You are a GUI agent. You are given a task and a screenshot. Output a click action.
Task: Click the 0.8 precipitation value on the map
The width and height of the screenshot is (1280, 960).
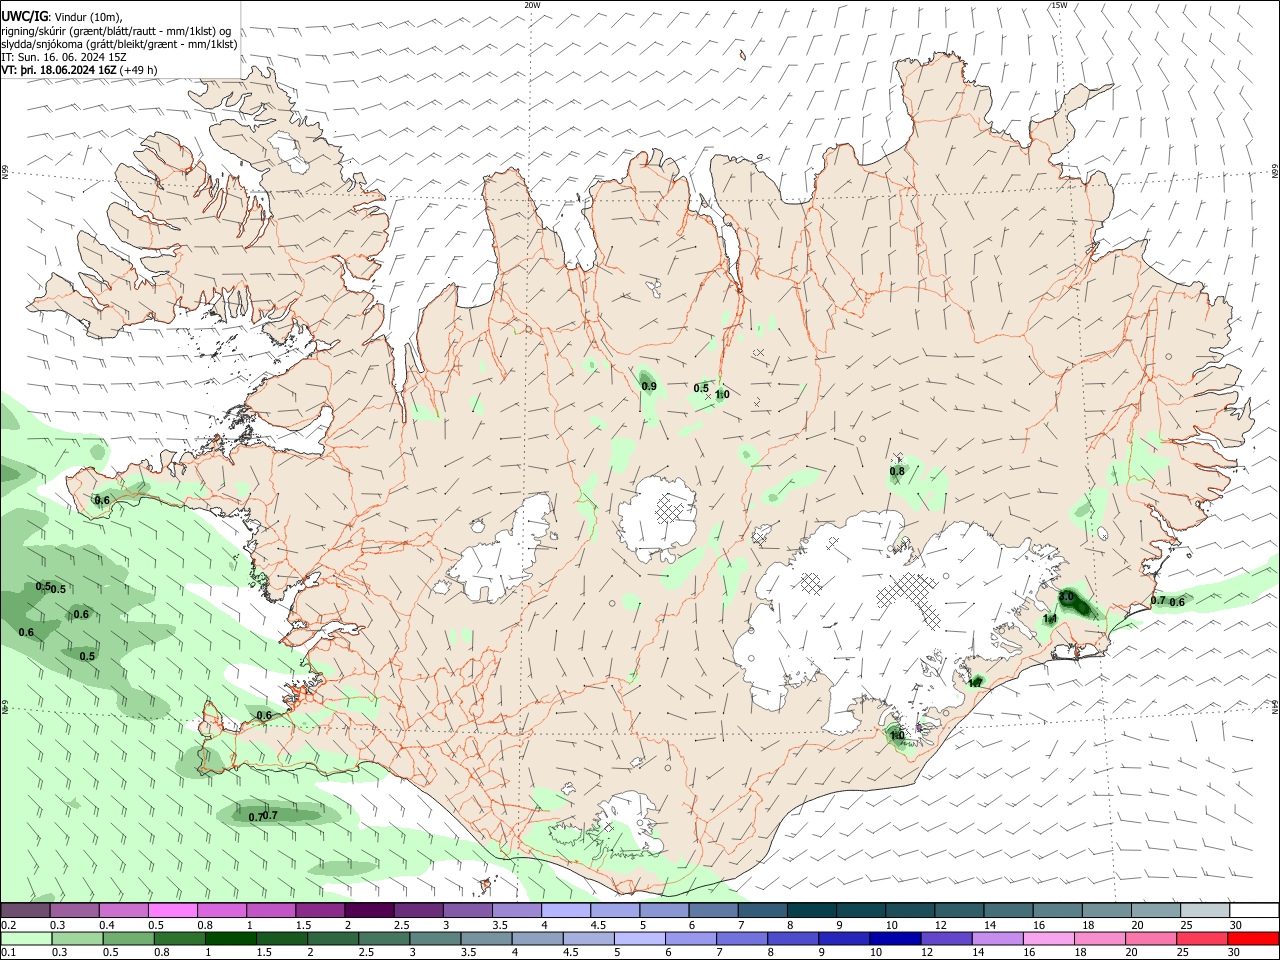pos(897,471)
